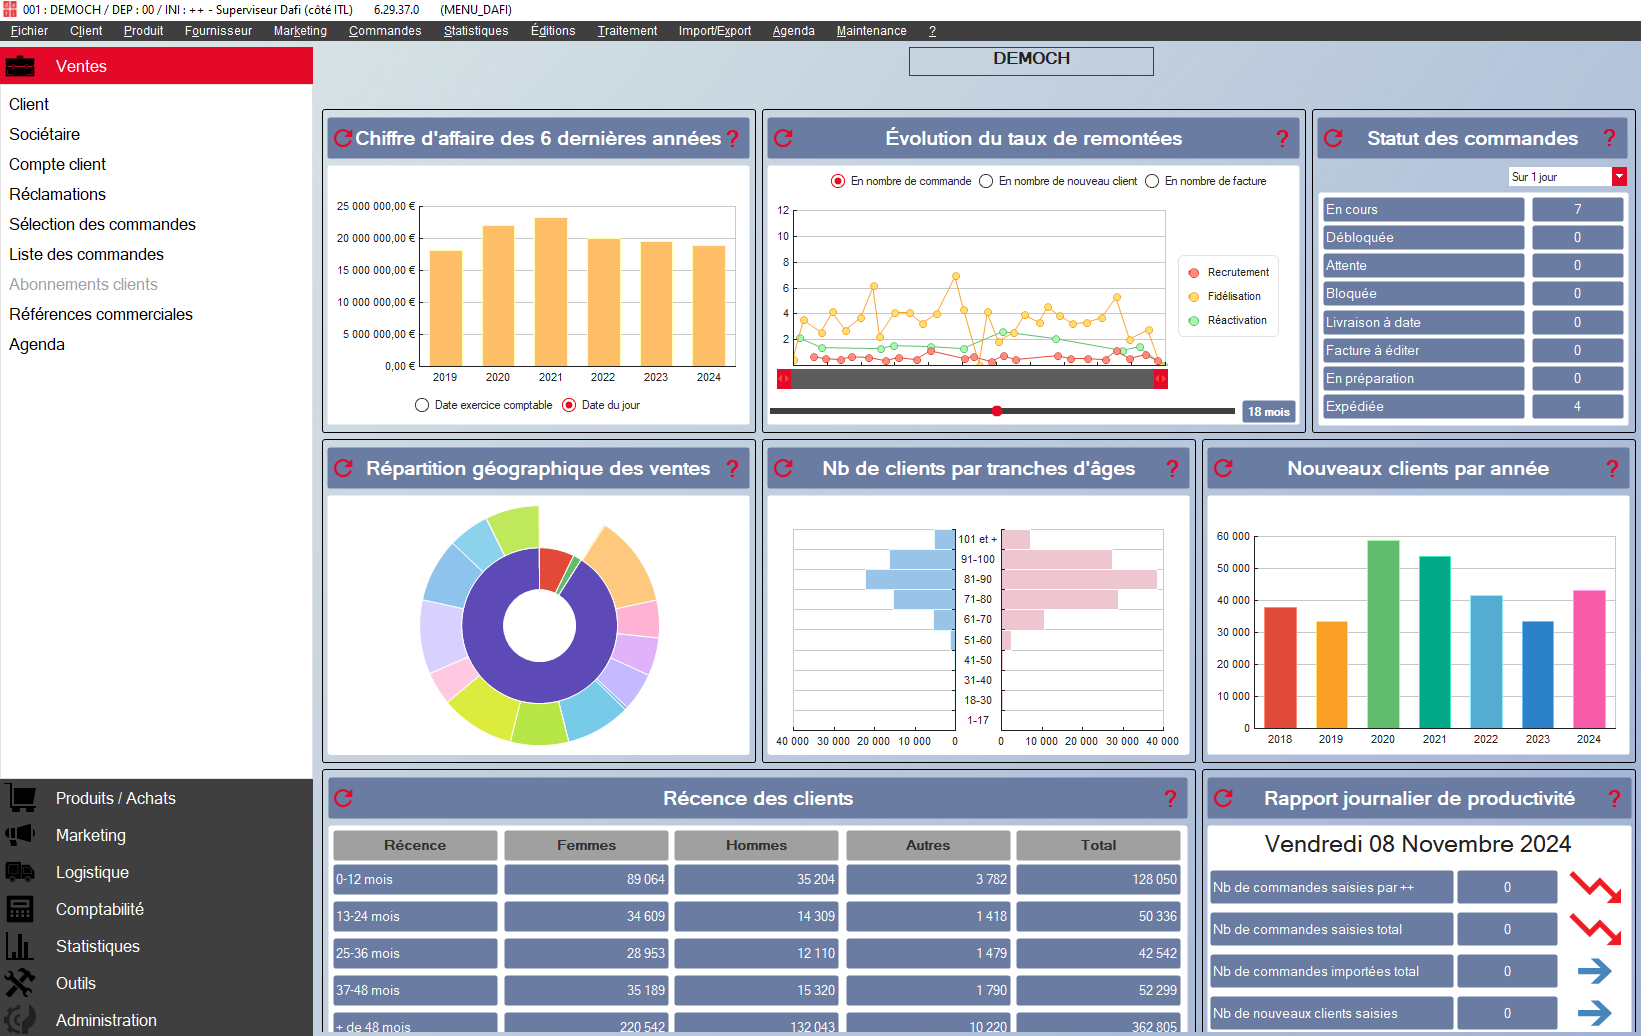Image resolution: width=1641 pixels, height=1036 pixels.
Task: Refresh Répartition géographique des ventes
Action: click(x=343, y=469)
